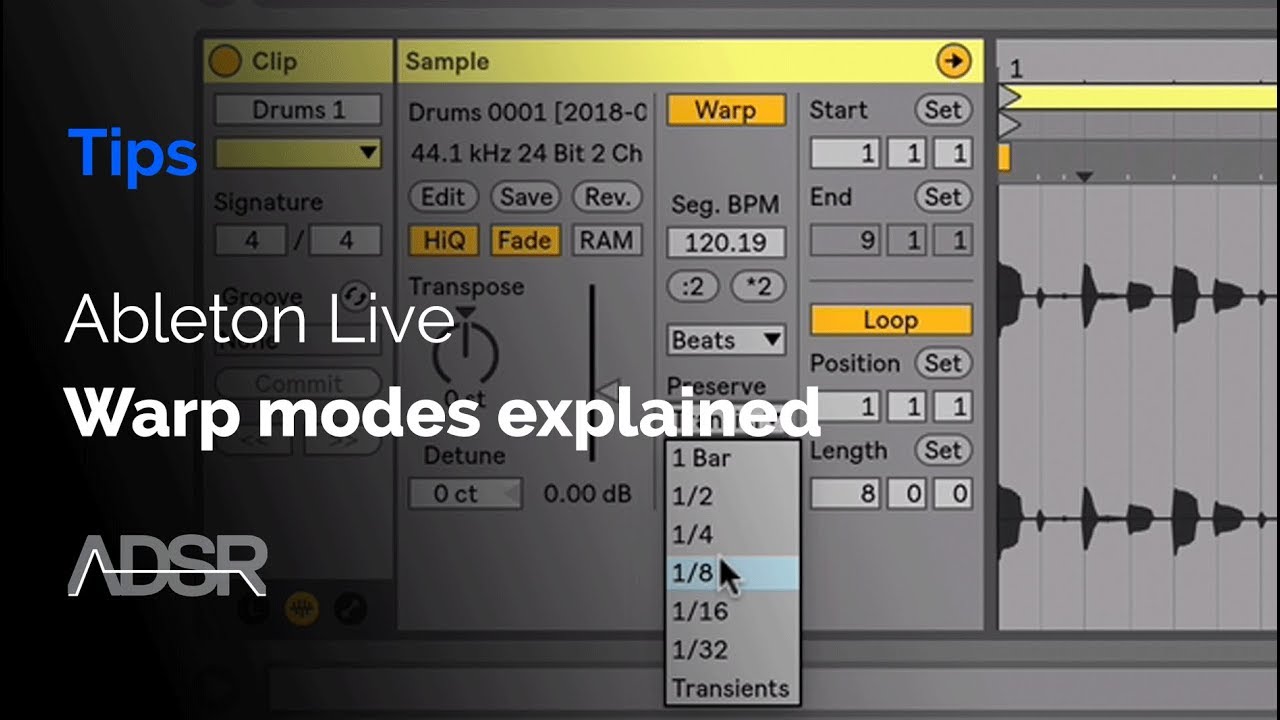This screenshot has height=720, width=1280.
Task: Click the Edit sample button
Action: 443,197
